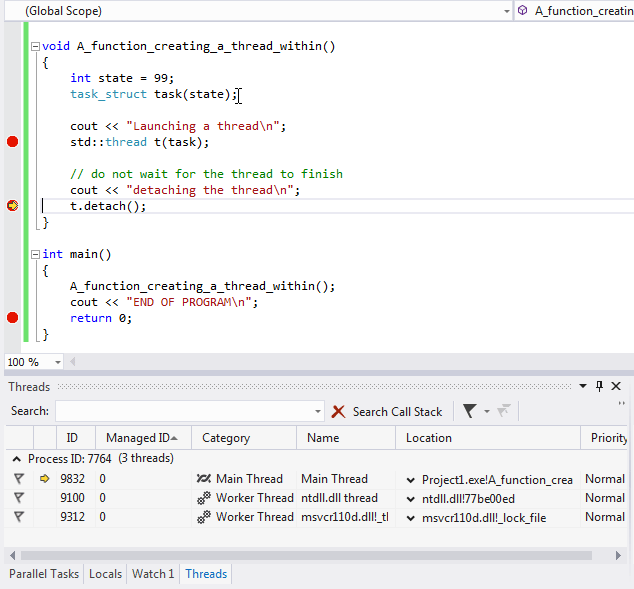The height and width of the screenshot is (589, 634).
Task: Pin the Threads panel with pushpin icon
Action: point(599,386)
